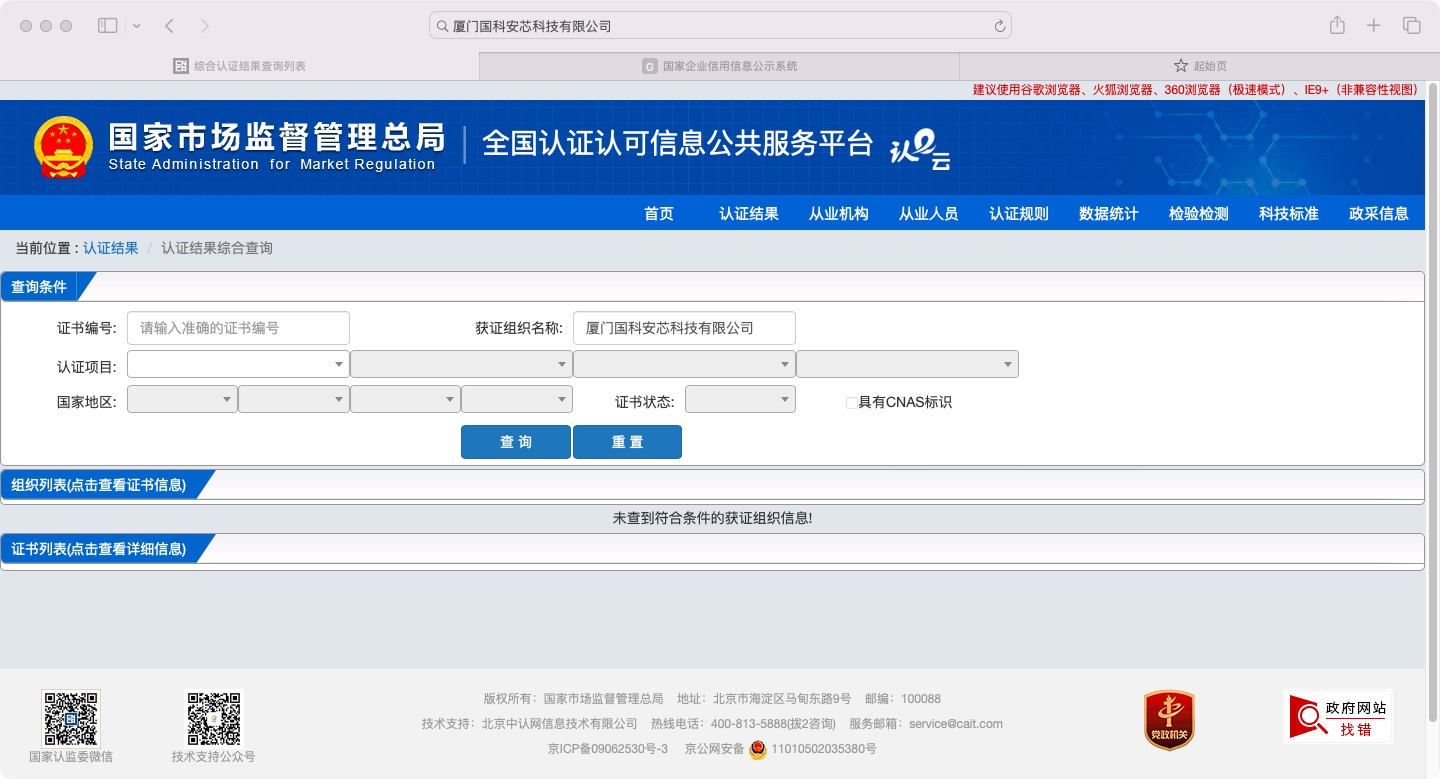1440x779 pixels.
Task: Open the 数据统计 navigation menu
Action: coord(1109,213)
